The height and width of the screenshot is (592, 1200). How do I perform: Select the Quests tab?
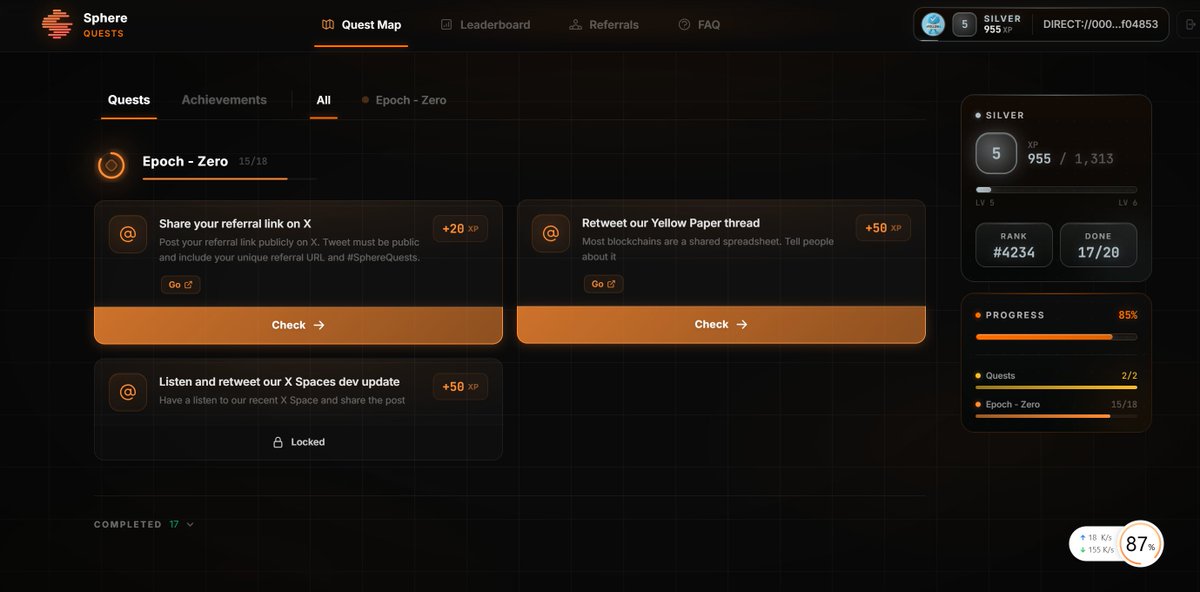click(x=129, y=100)
